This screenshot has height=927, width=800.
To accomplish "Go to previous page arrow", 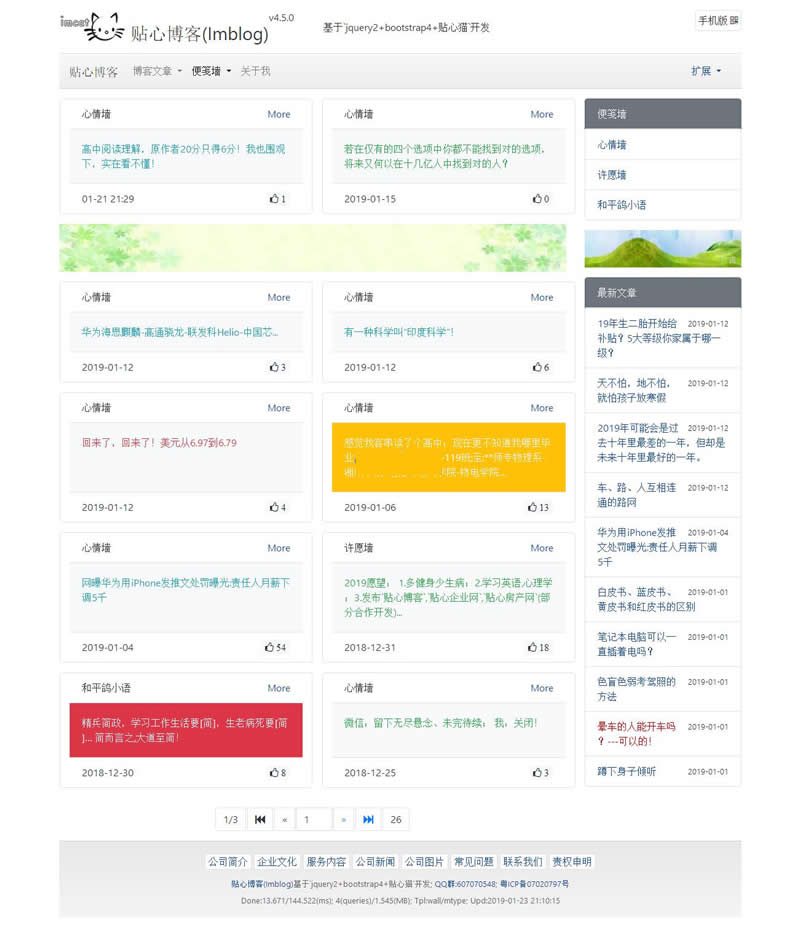I will pyautogui.click(x=284, y=819).
